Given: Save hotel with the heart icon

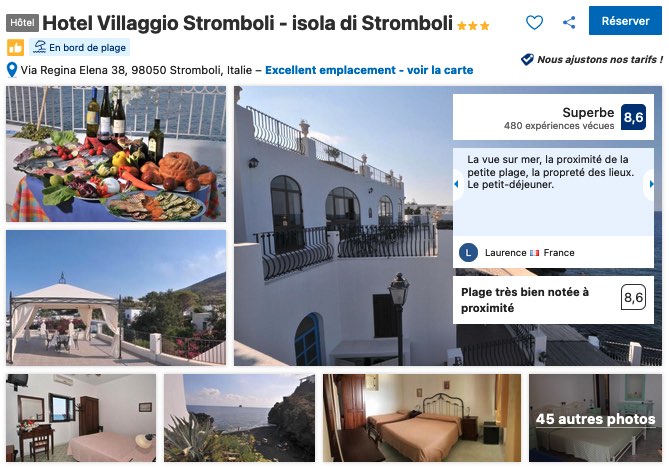Looking at the screenshot, I should click(534, 22).
